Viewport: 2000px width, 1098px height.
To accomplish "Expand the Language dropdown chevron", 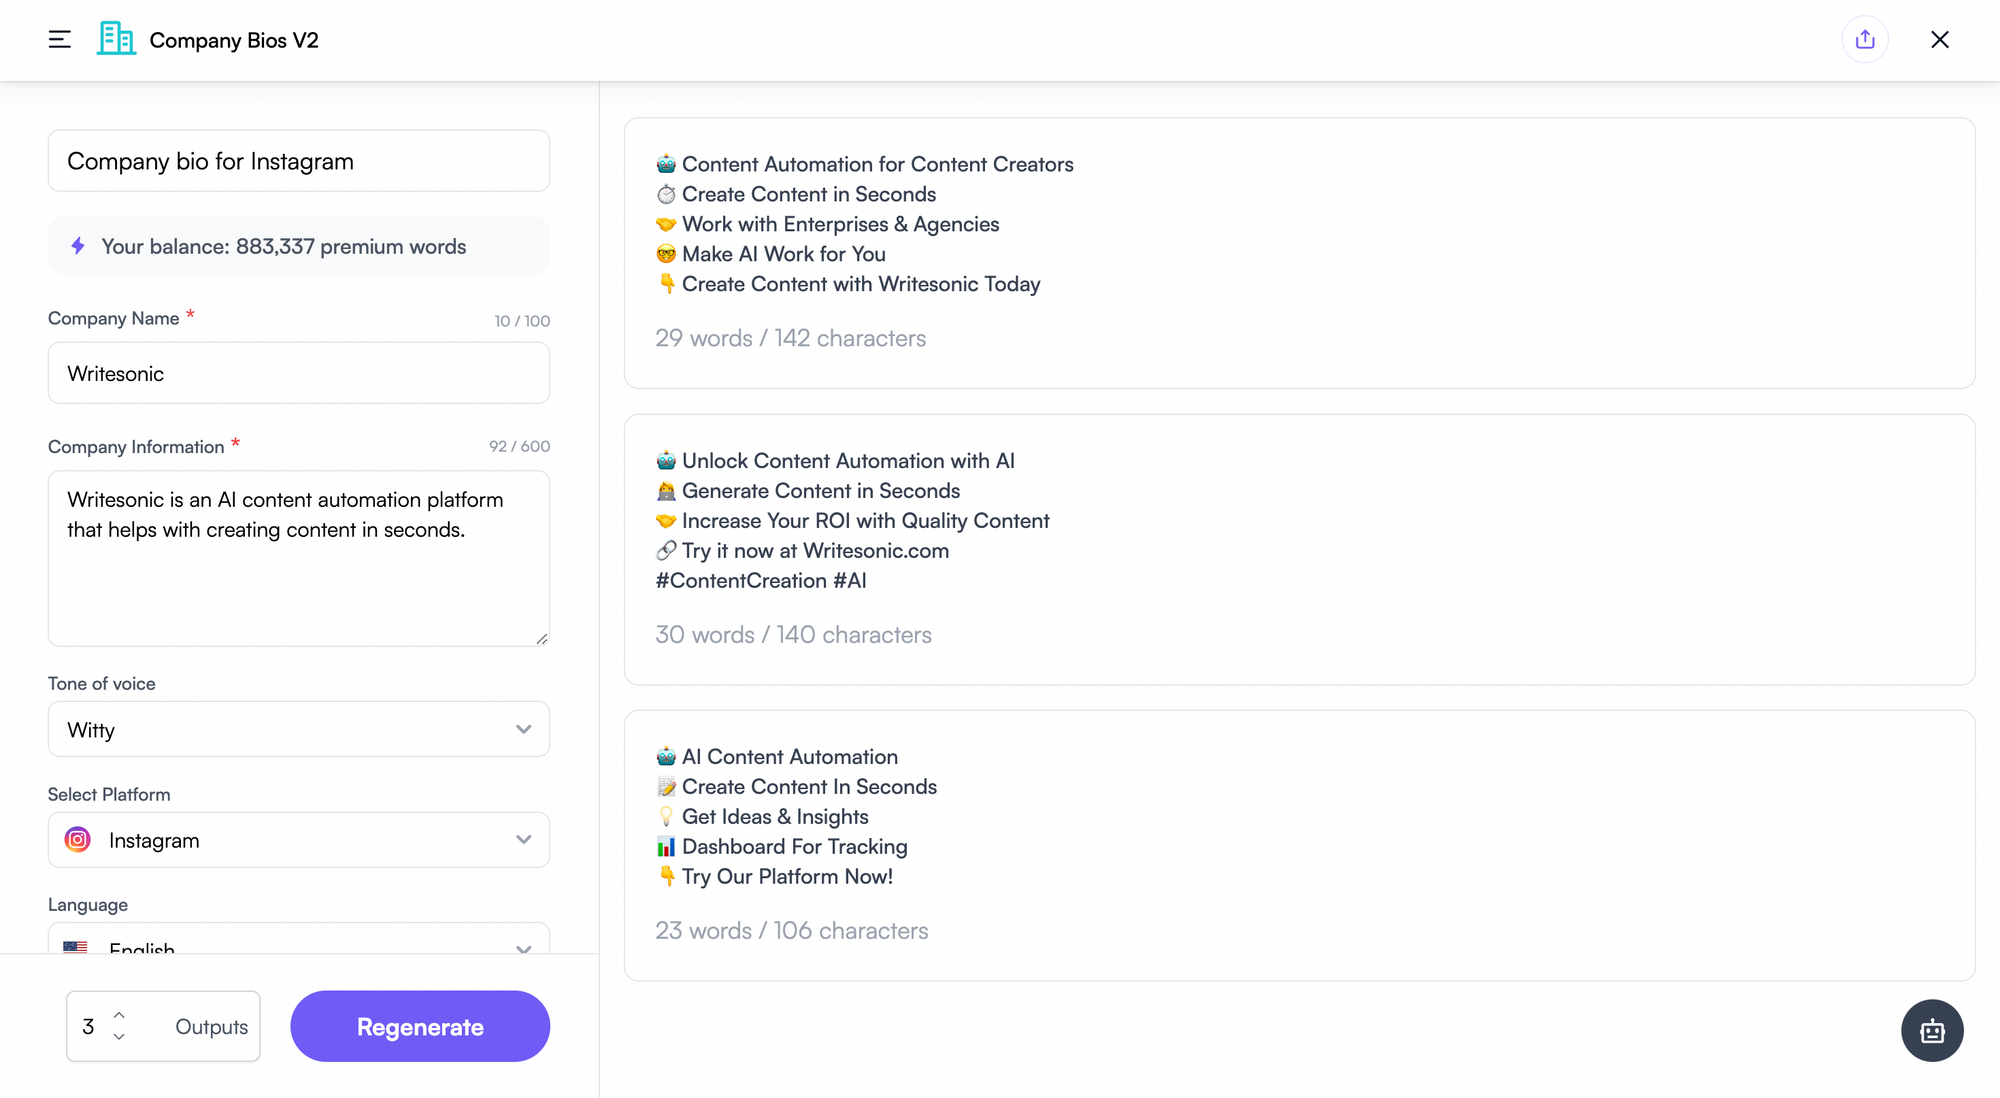I will click(523, 947).
